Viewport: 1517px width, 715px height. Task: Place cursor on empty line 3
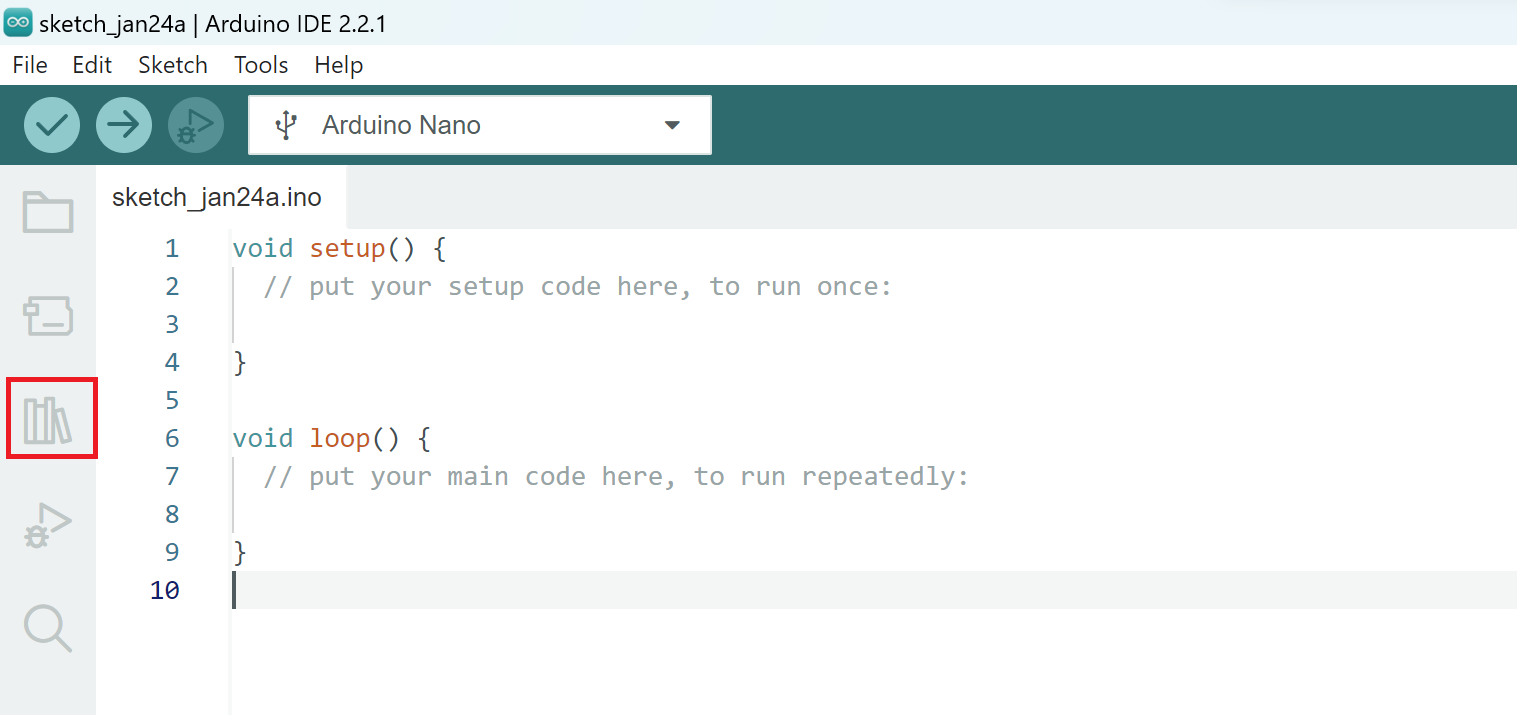click(874, 324)
